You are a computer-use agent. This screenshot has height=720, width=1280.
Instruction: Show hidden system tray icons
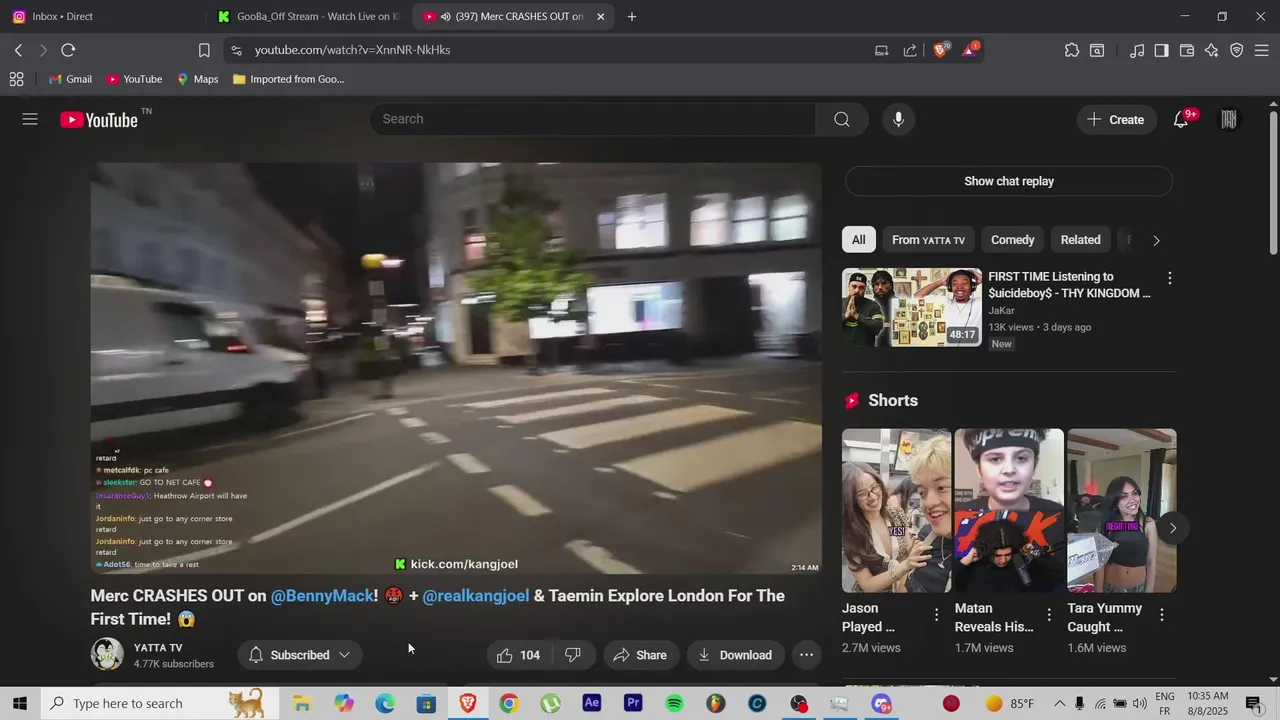click(x=1060, y=704)
